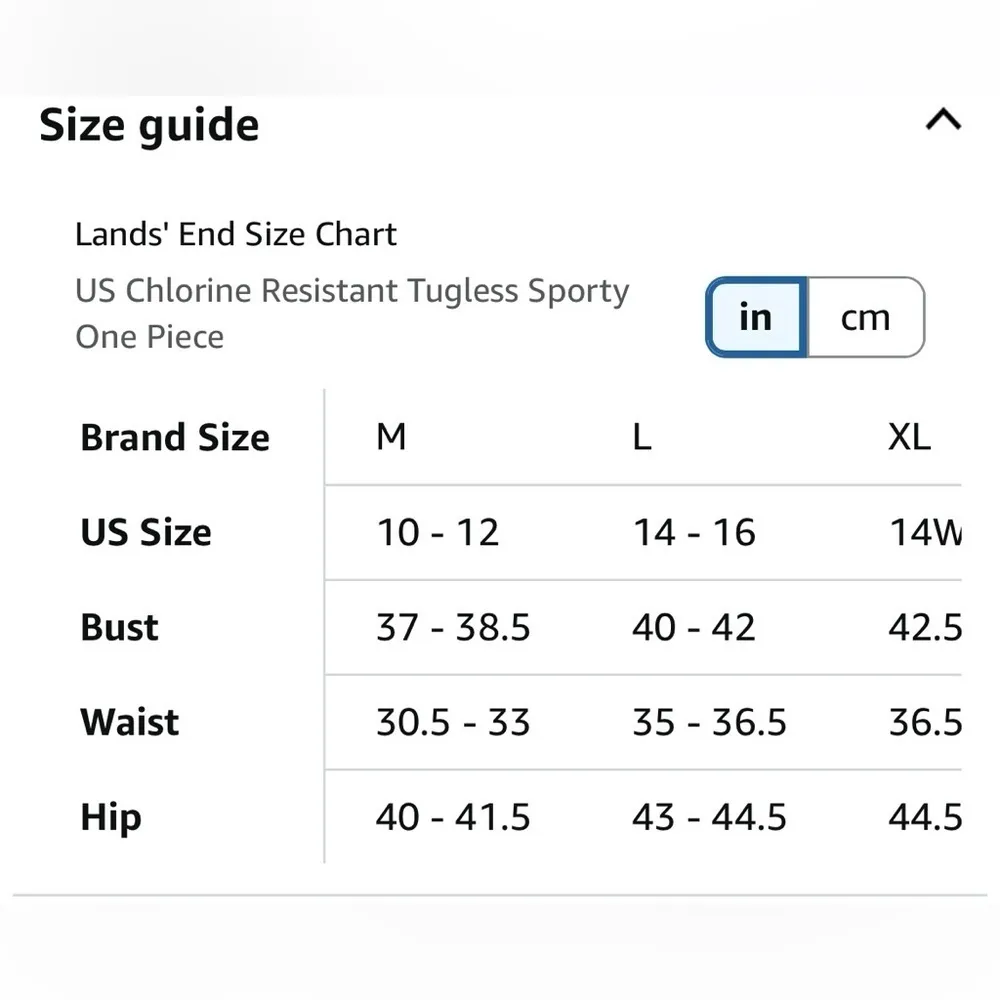This screenshot has height=1000, width=1000.
Task: Click the Waist row label
Action: click(x=130, y=722)
